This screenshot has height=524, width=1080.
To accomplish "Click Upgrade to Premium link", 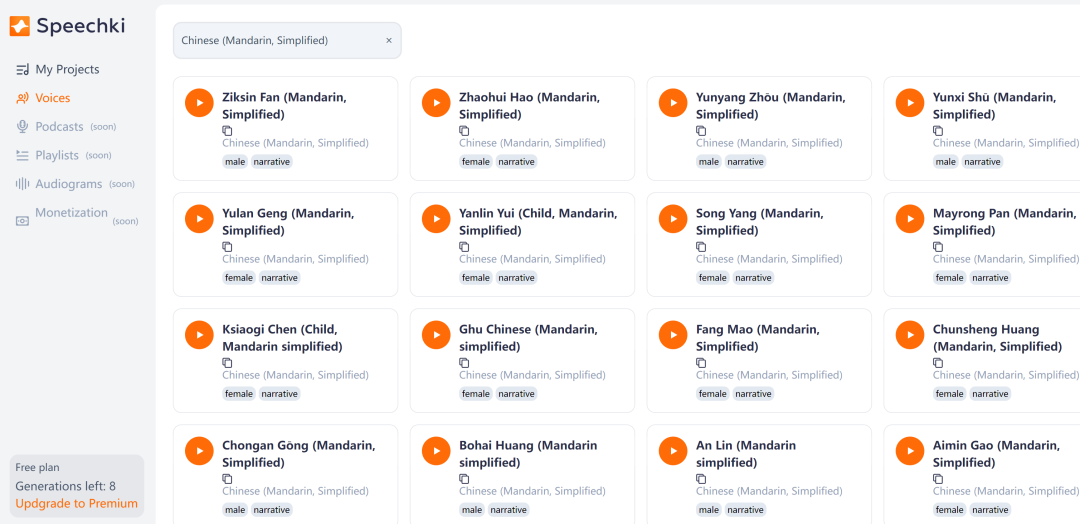I will (x=77, y=503).
